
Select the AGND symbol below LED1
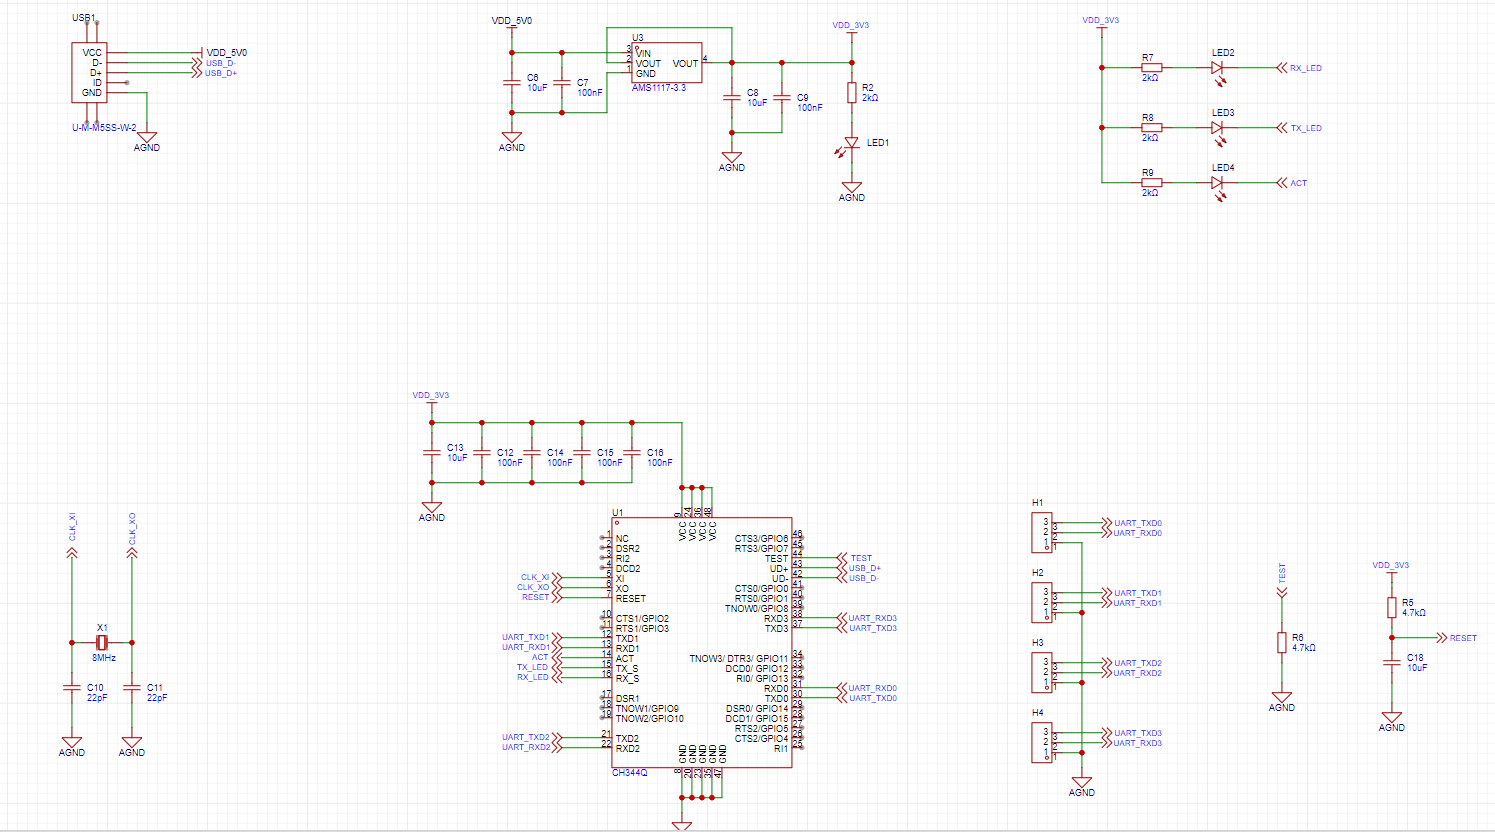(x=852, y=191)
